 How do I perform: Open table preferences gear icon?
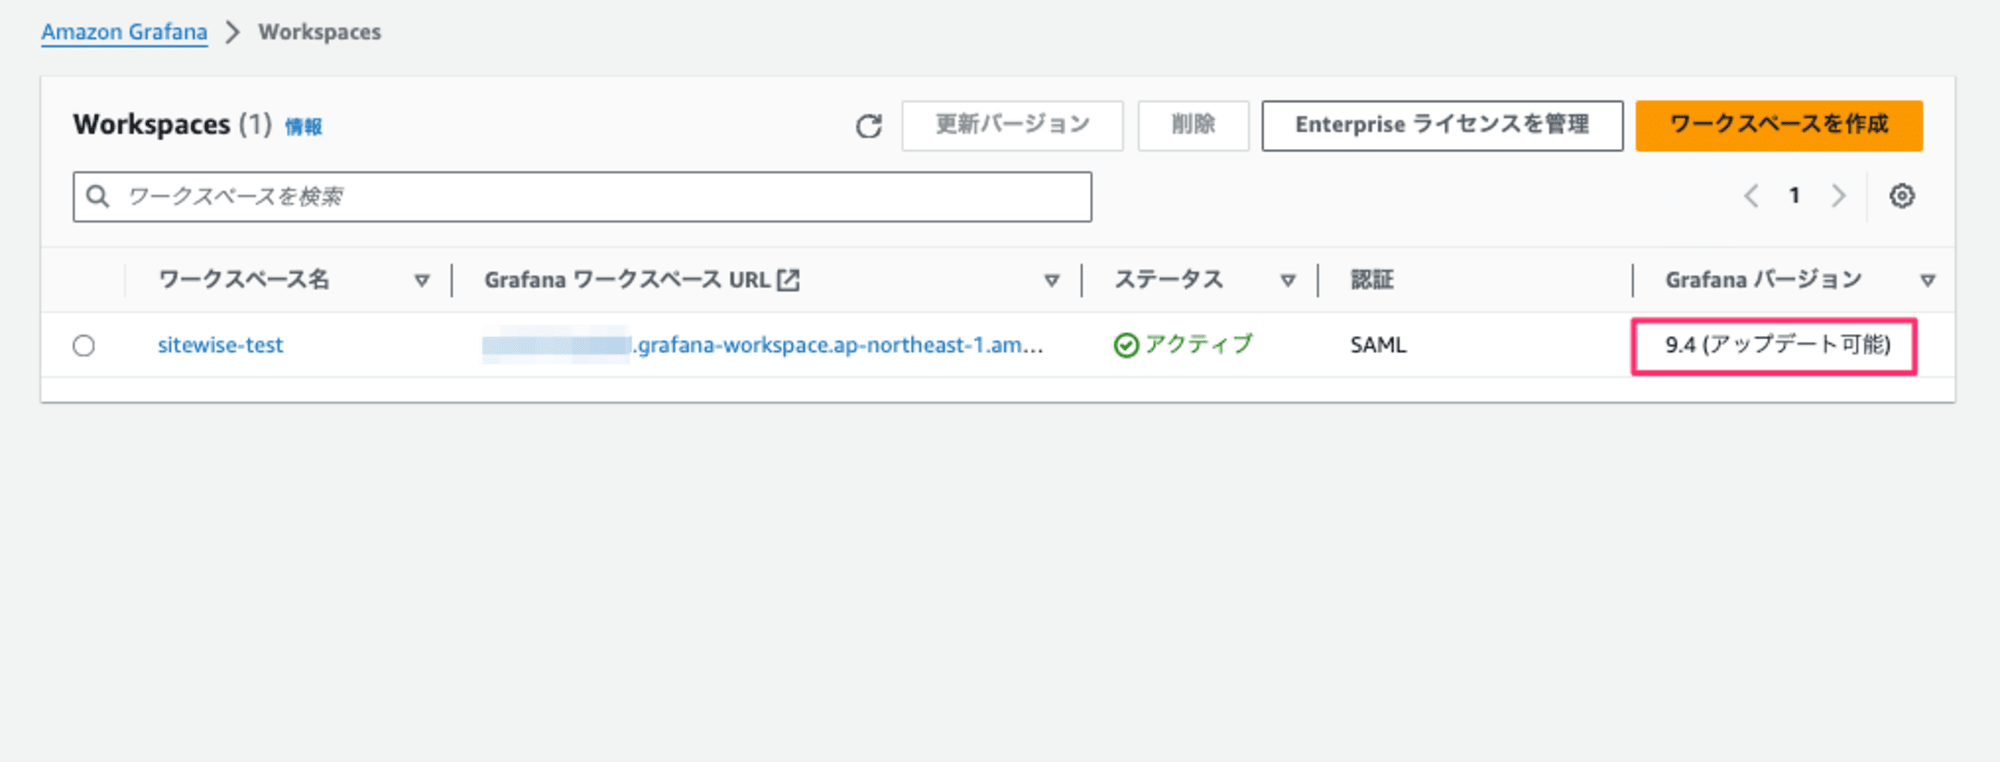(x=1902, y=196)
